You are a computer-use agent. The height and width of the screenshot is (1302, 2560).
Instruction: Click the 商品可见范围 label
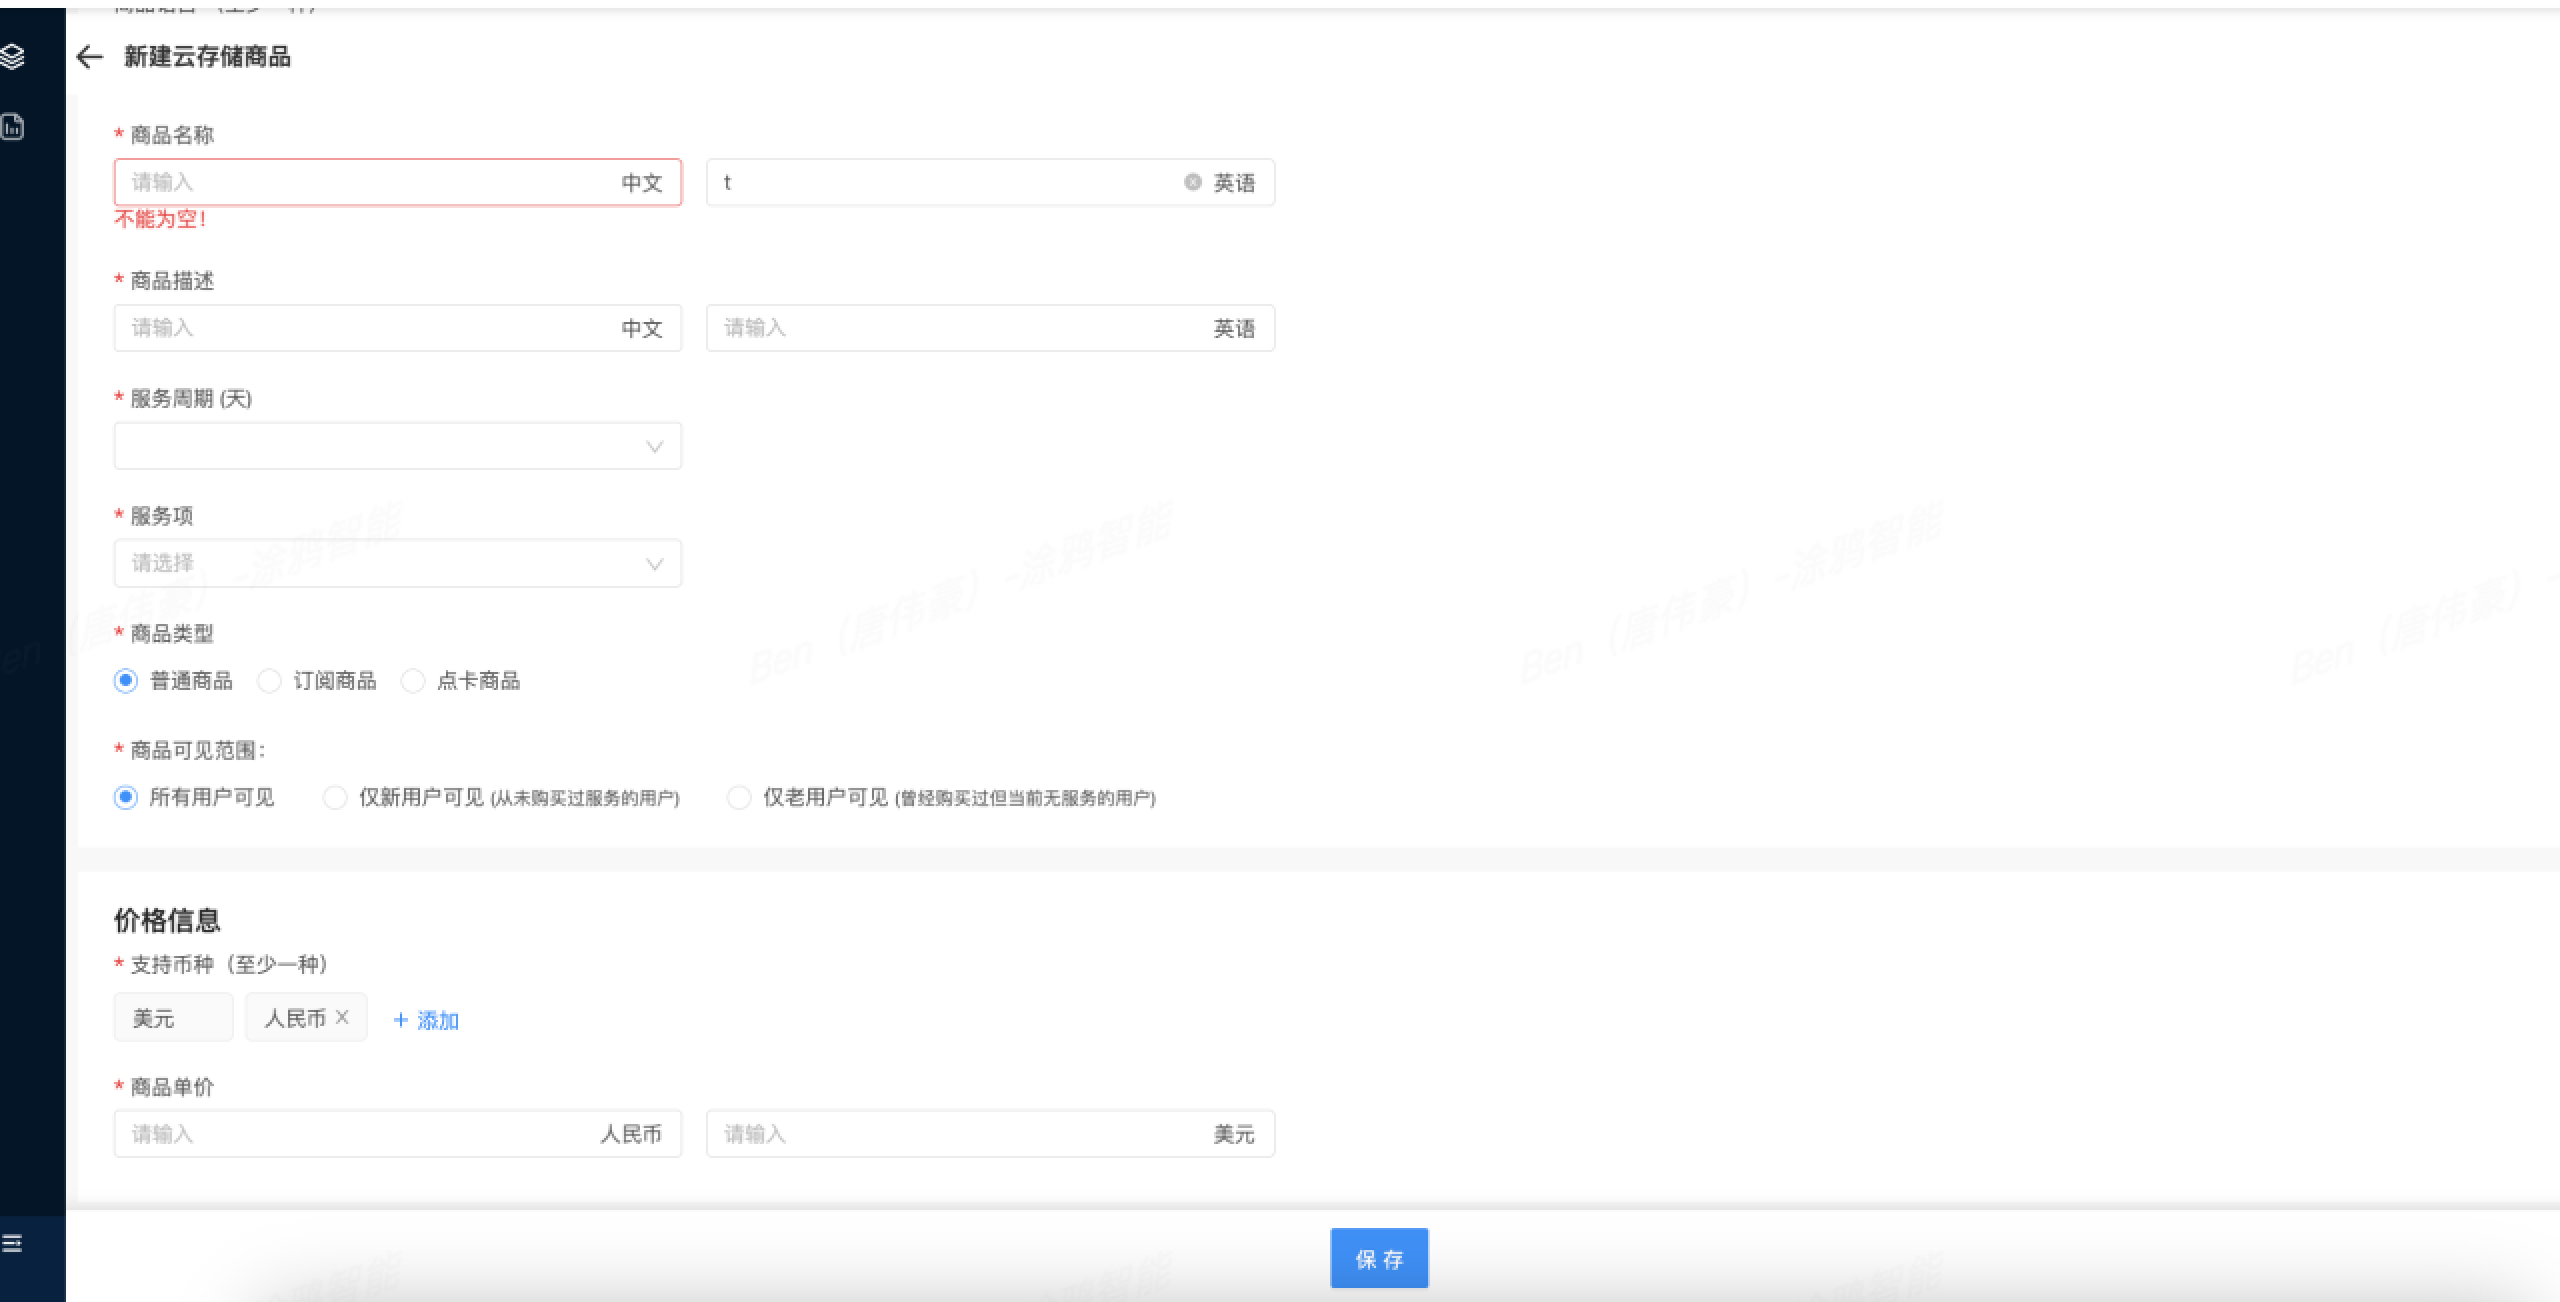pos(197,750)
